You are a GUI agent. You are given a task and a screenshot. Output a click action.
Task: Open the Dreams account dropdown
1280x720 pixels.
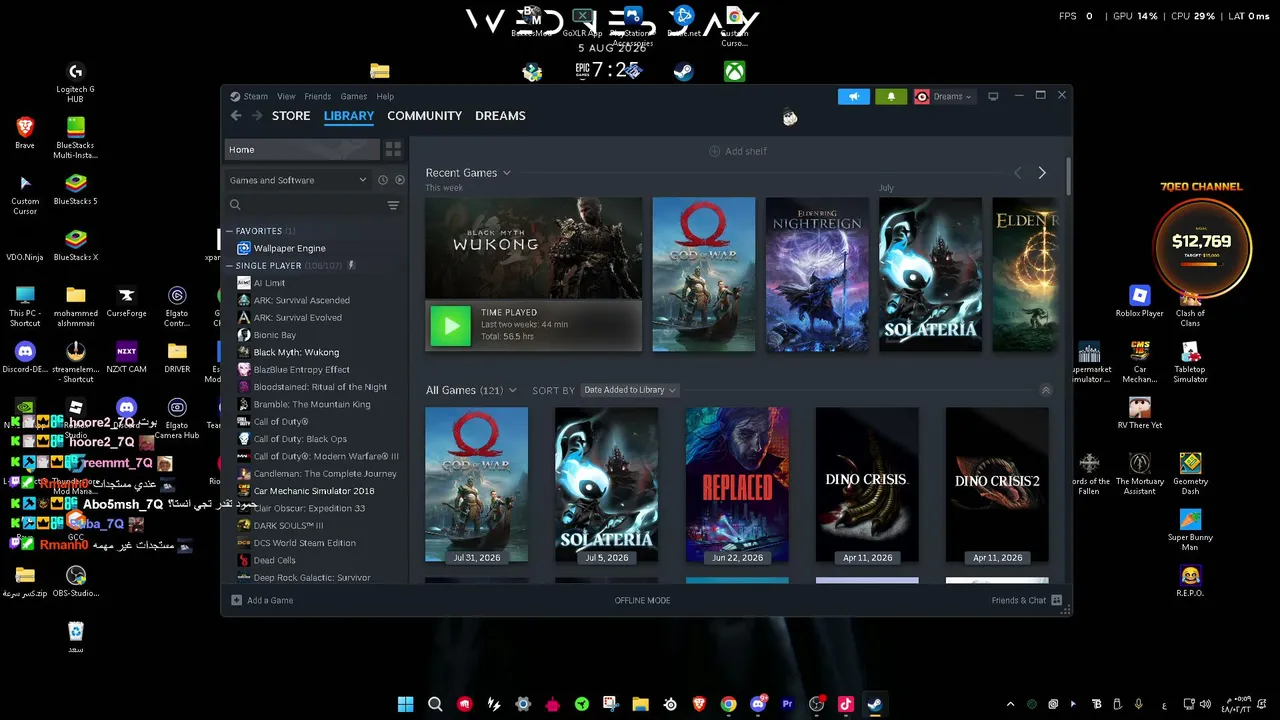pos(943,96)
